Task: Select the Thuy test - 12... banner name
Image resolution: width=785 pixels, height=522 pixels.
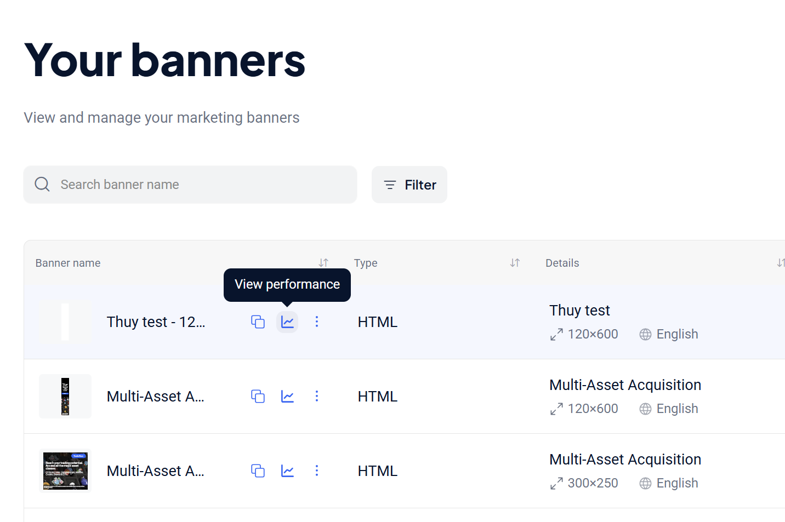Action: [x=156, y=322]
